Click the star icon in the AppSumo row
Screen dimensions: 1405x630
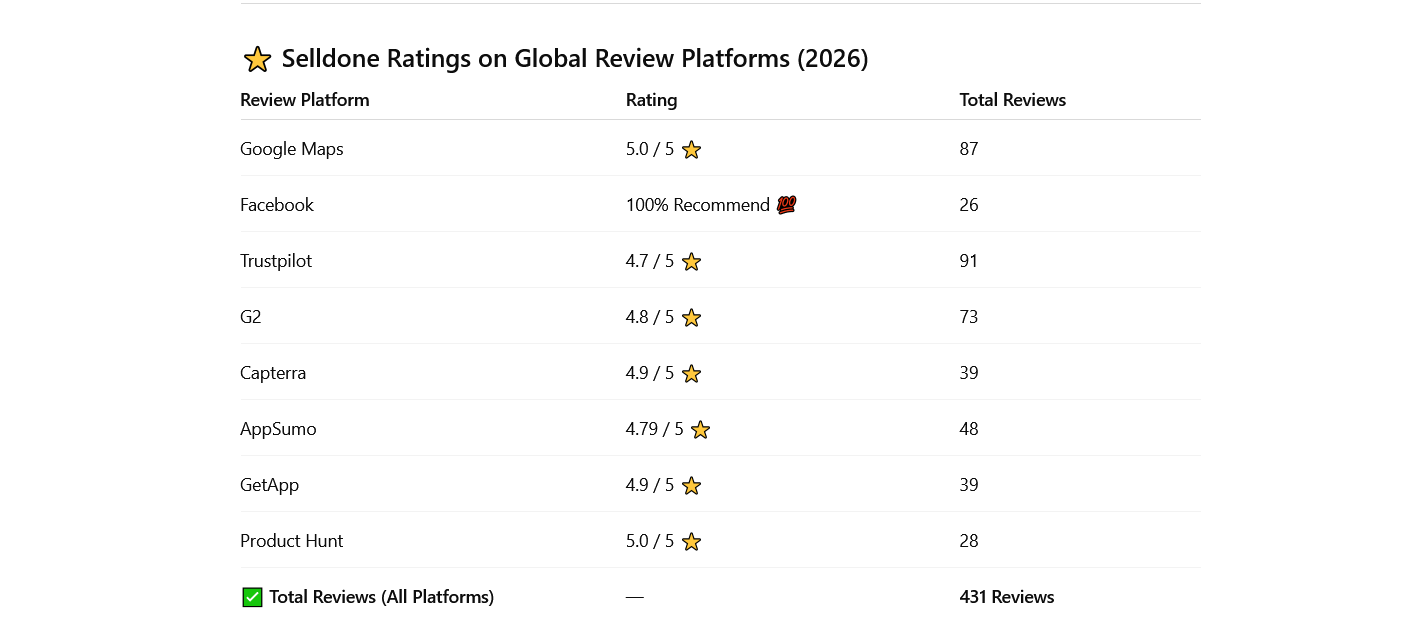700,430
